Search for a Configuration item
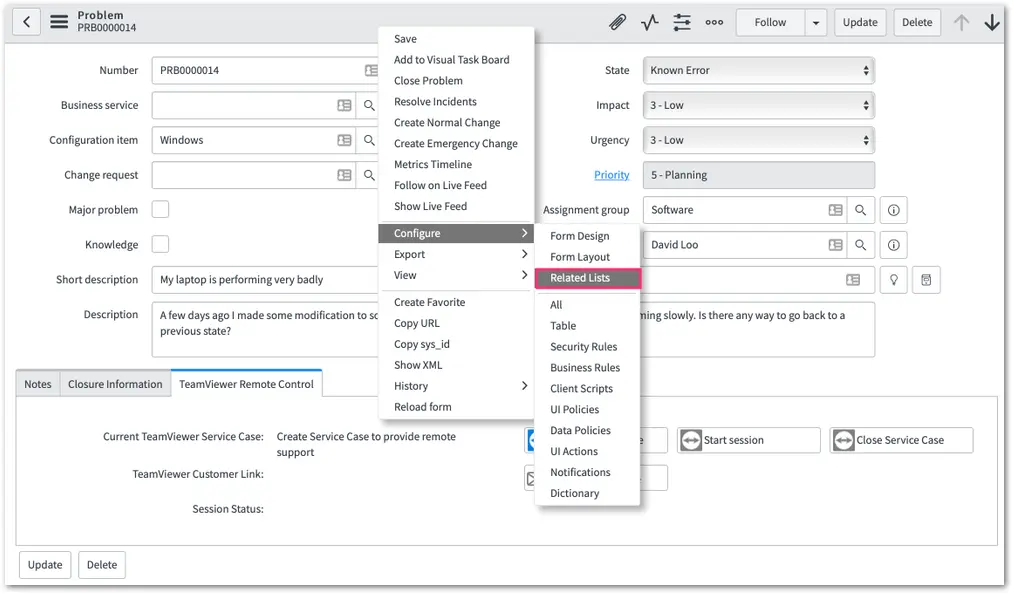1013x594 pixels. tap(369, 140)
